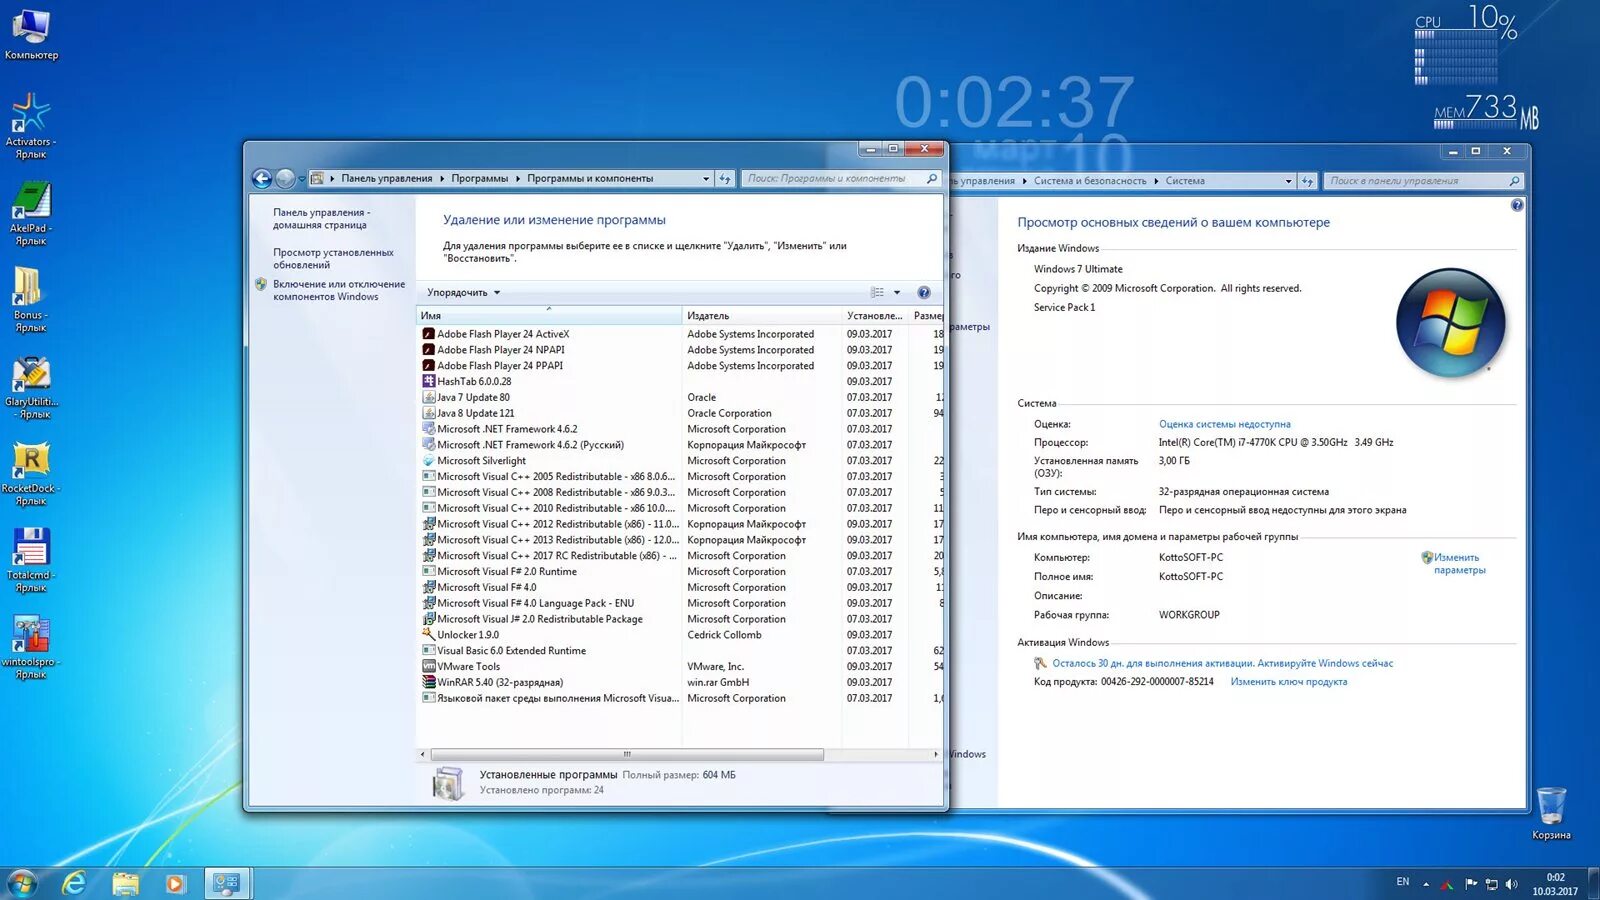This screenshot has height=900, width=1600.
Task: Open the Bonus shortcut folder icon
Action: point(31,300)
